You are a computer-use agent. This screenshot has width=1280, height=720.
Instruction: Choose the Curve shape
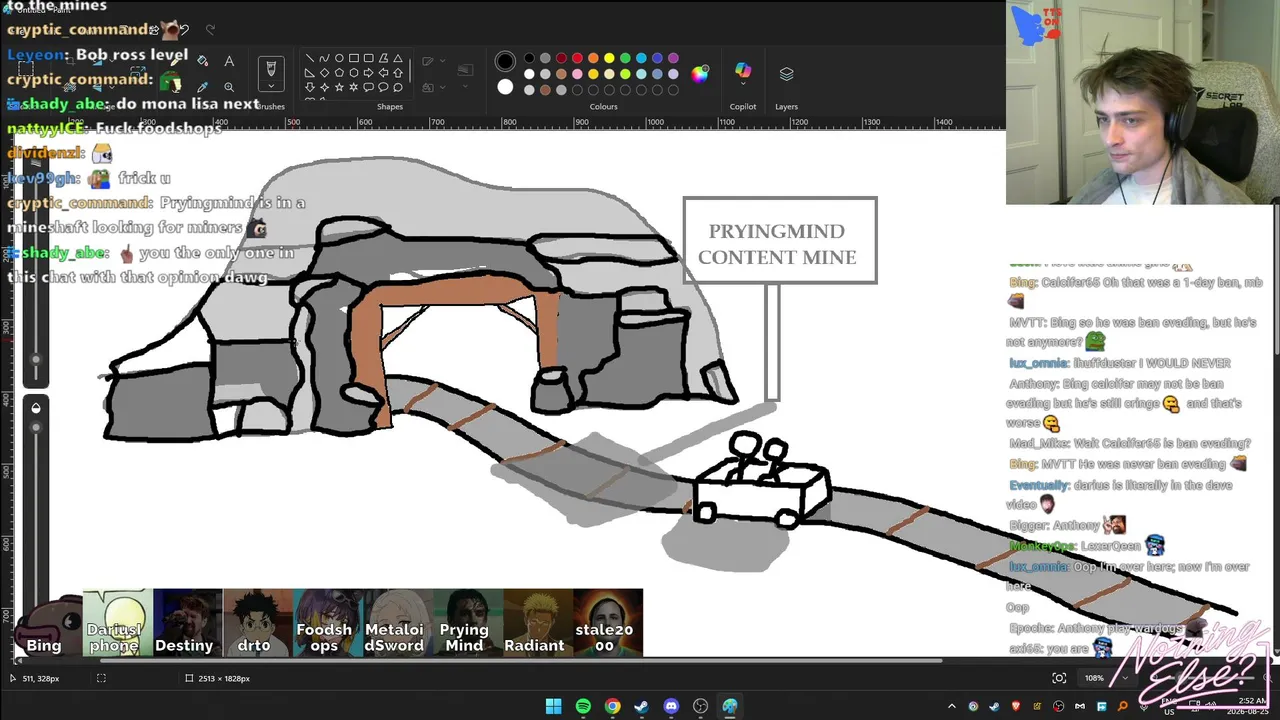(x=324, y=58)
